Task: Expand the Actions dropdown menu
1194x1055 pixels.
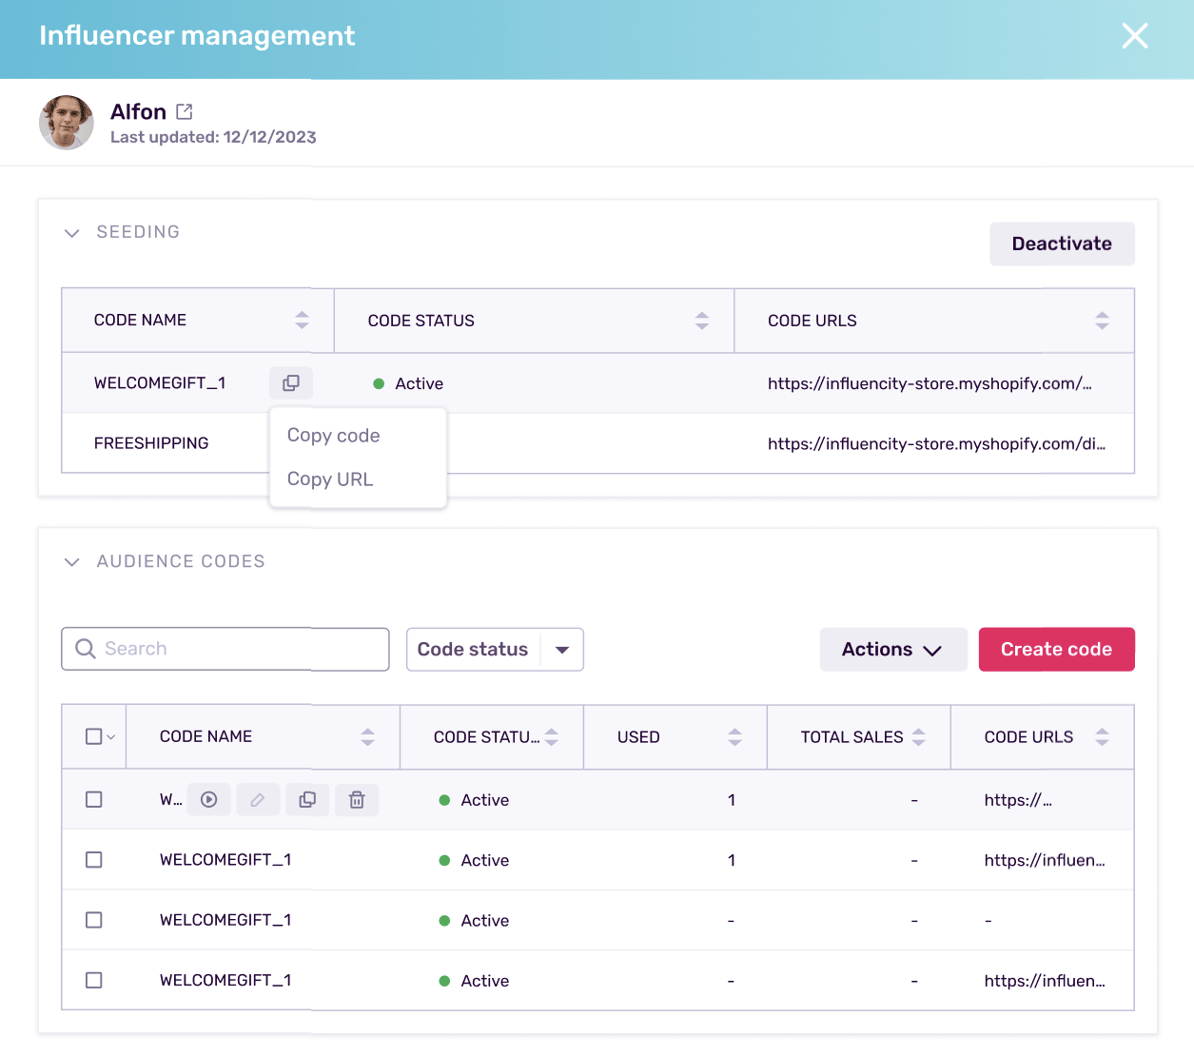Action: [892, 650]
